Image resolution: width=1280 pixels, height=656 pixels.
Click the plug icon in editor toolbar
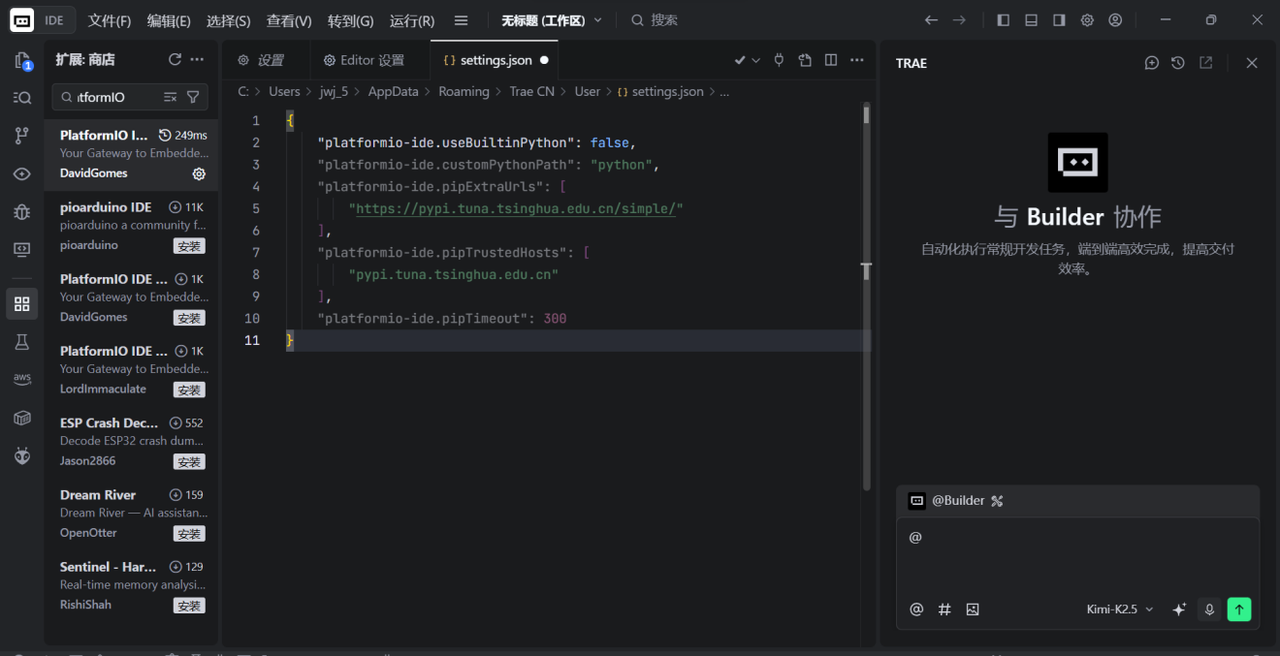779,60
